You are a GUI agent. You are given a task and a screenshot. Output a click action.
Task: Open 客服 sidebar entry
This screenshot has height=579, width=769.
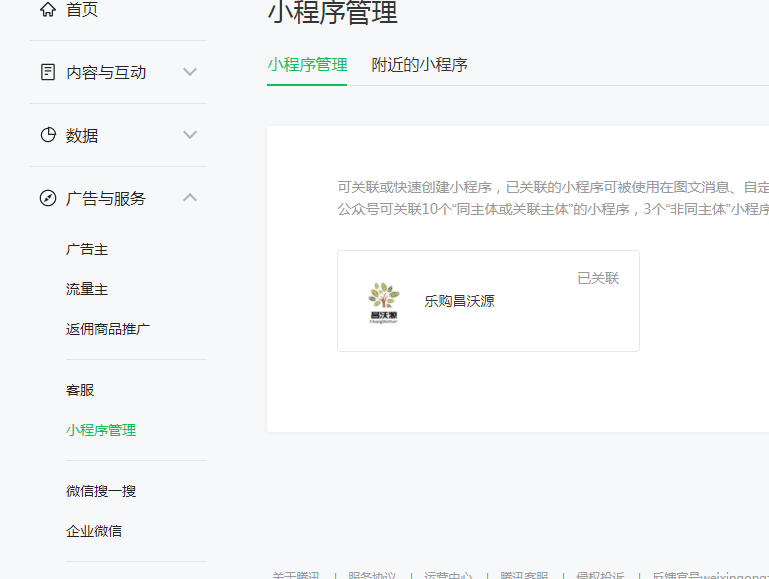tap(80, 390)
